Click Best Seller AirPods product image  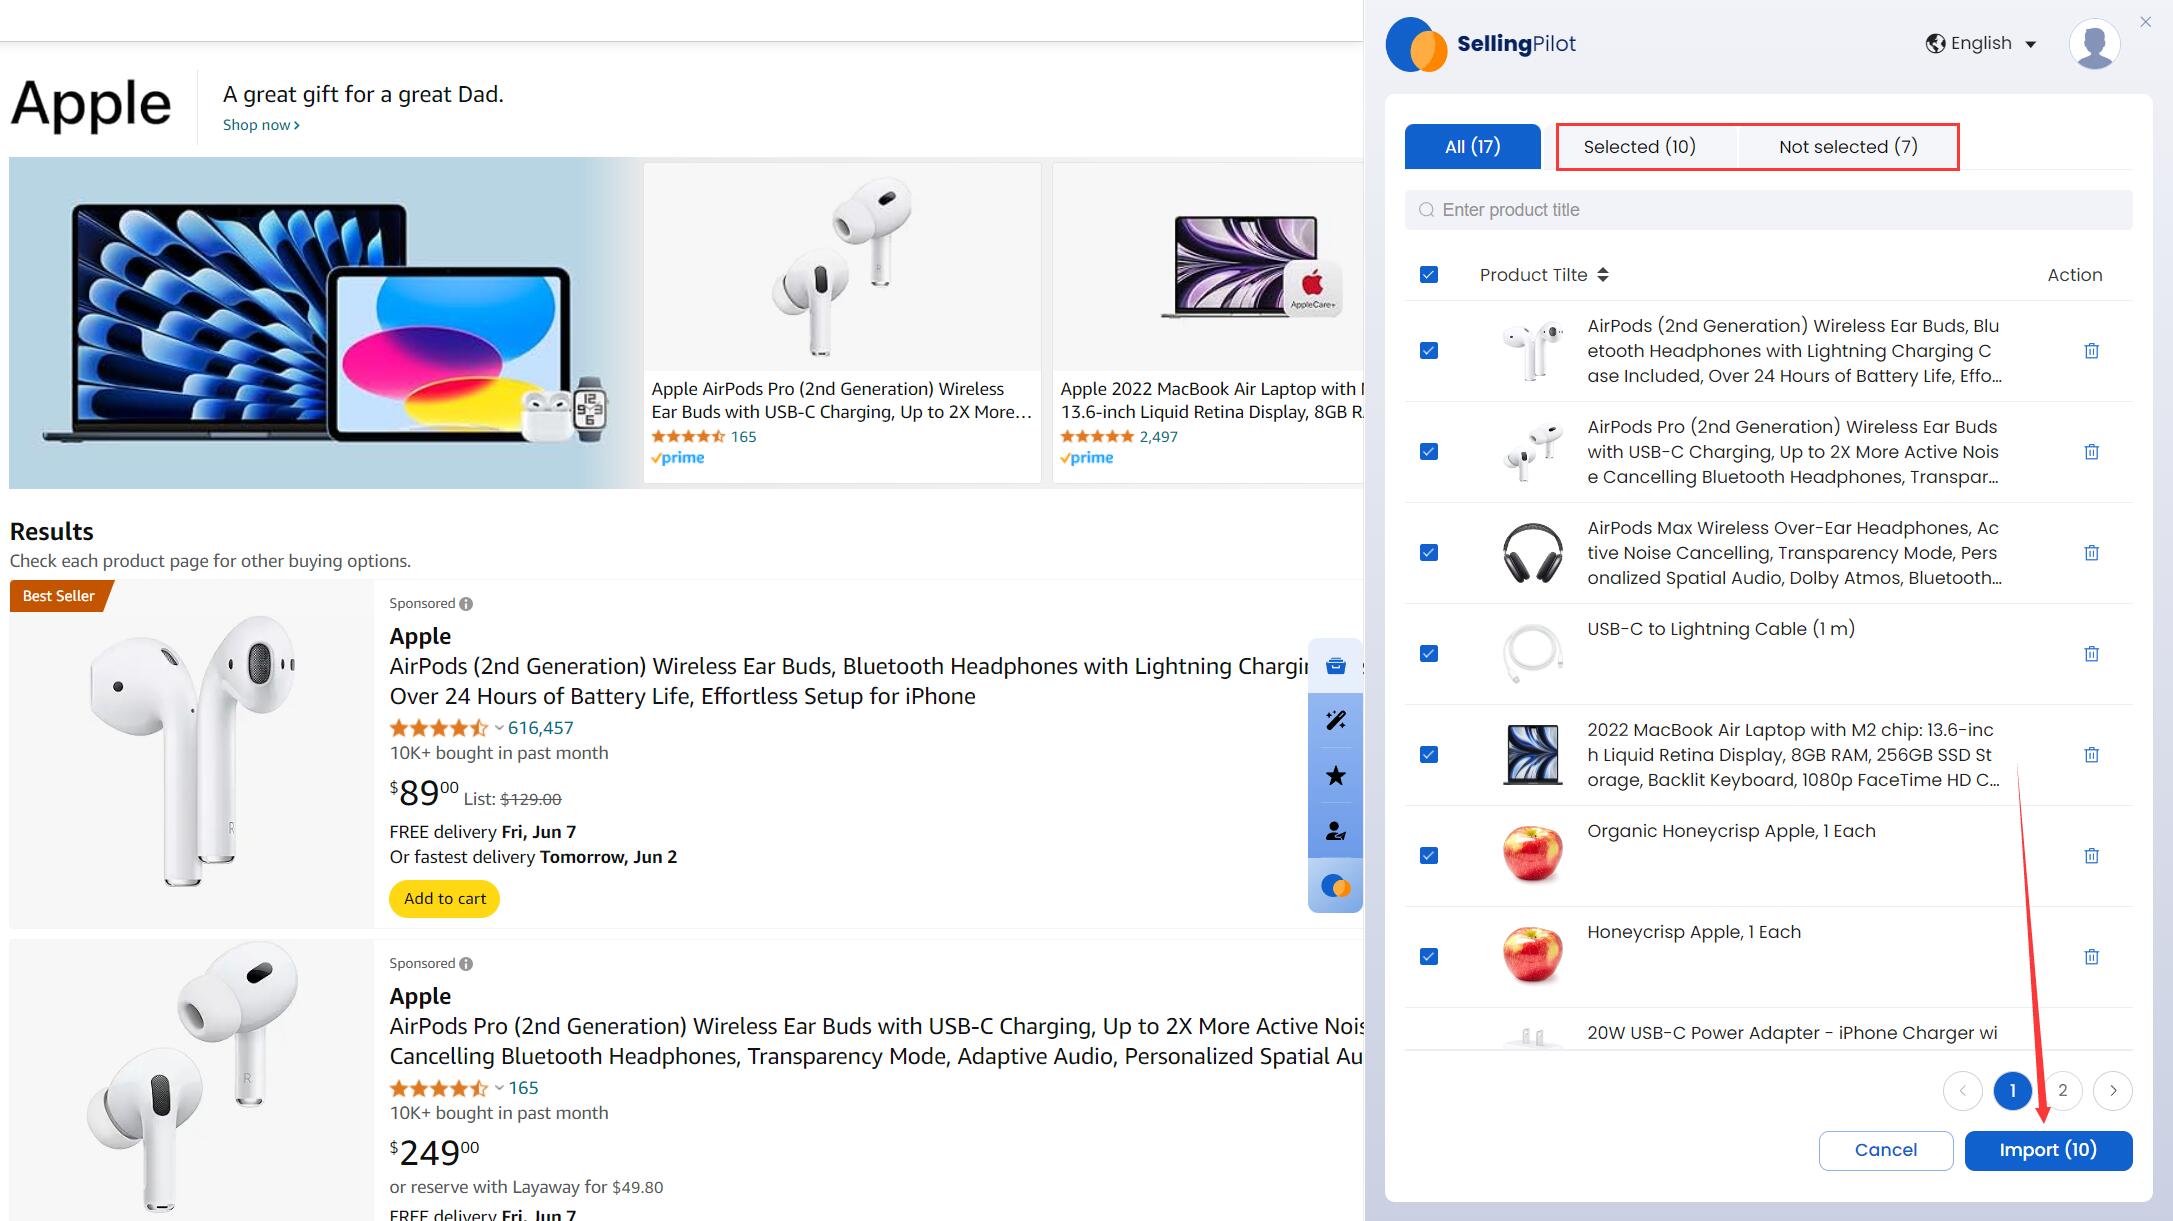click(x=191, y=752)
